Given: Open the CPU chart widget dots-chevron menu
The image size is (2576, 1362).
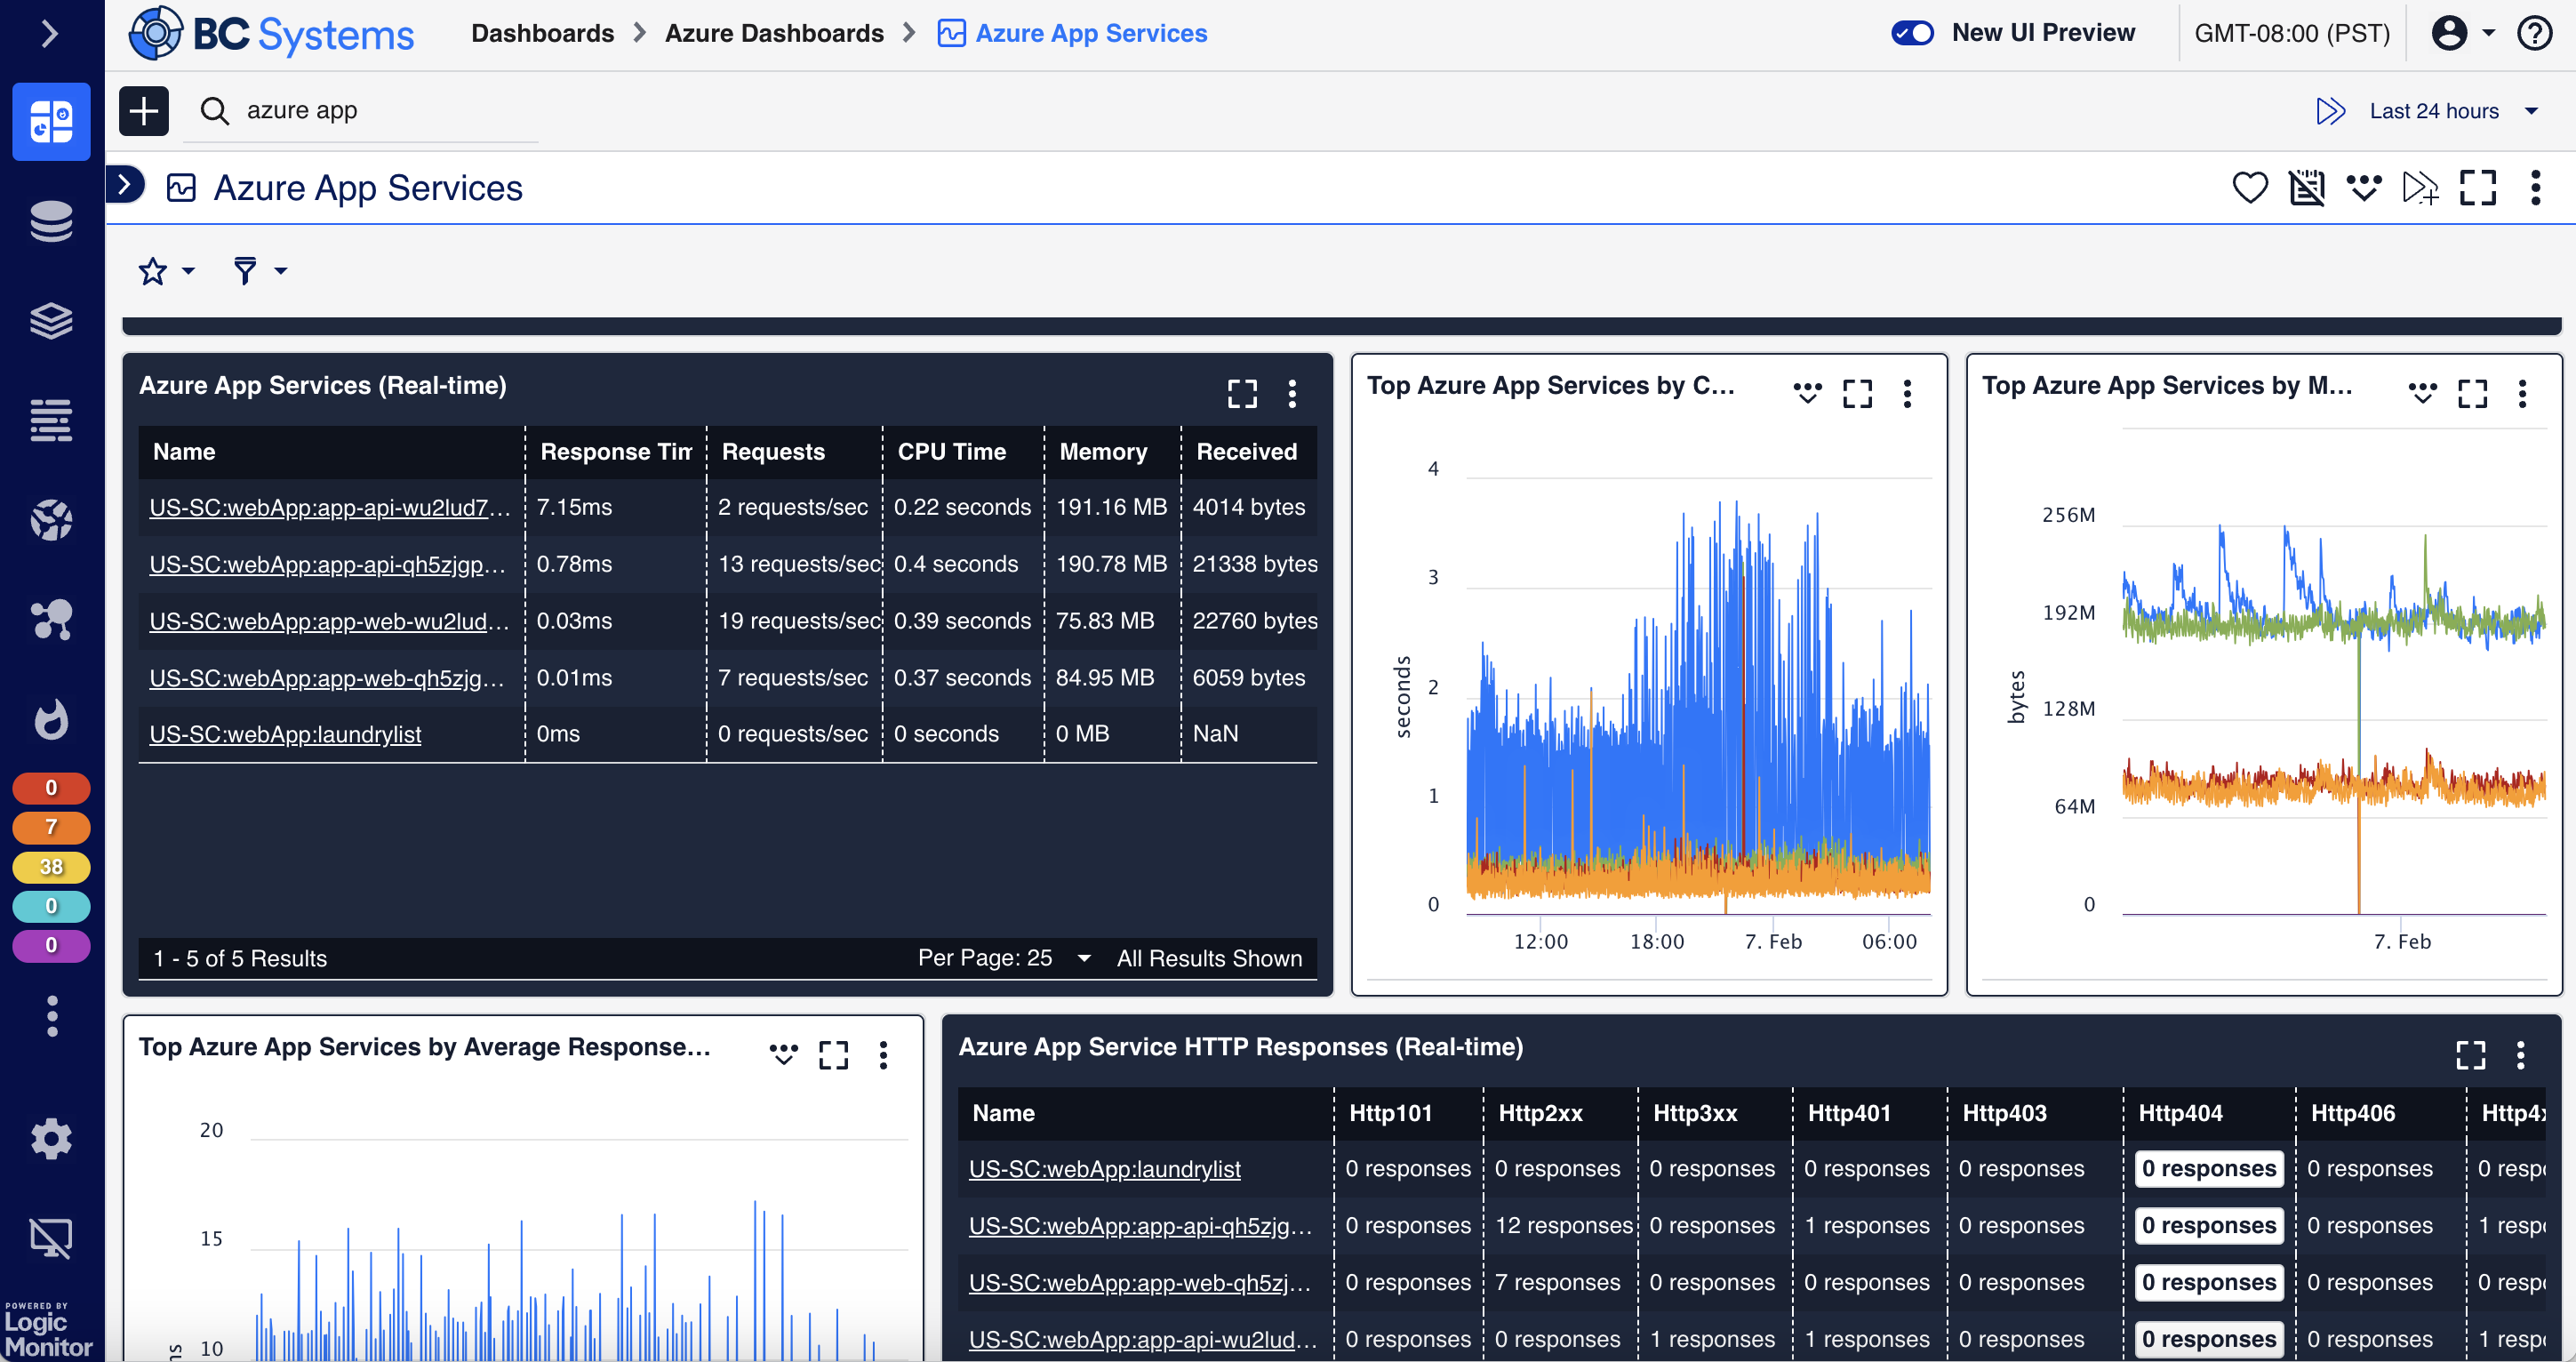Looking at the screenshot, I should (x=1807, y=393).
